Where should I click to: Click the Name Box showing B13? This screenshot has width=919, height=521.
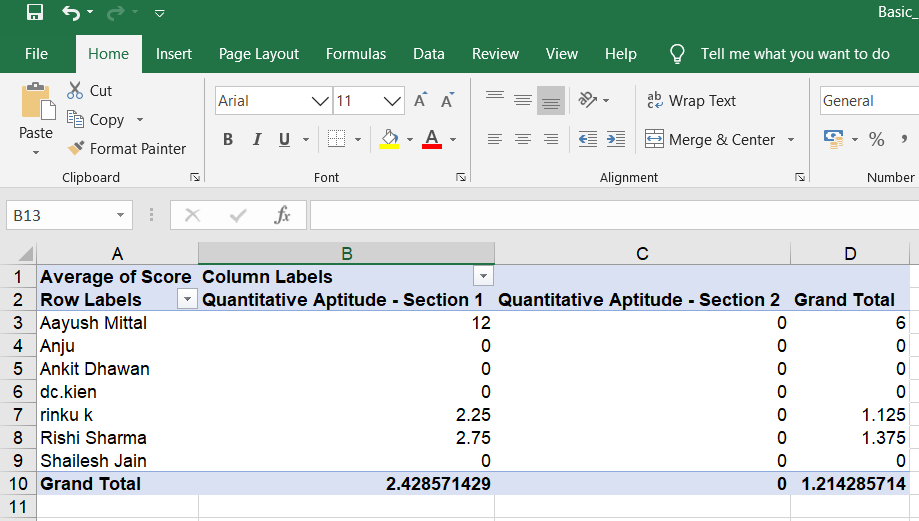pyautogui.click(x=59, y=216)
